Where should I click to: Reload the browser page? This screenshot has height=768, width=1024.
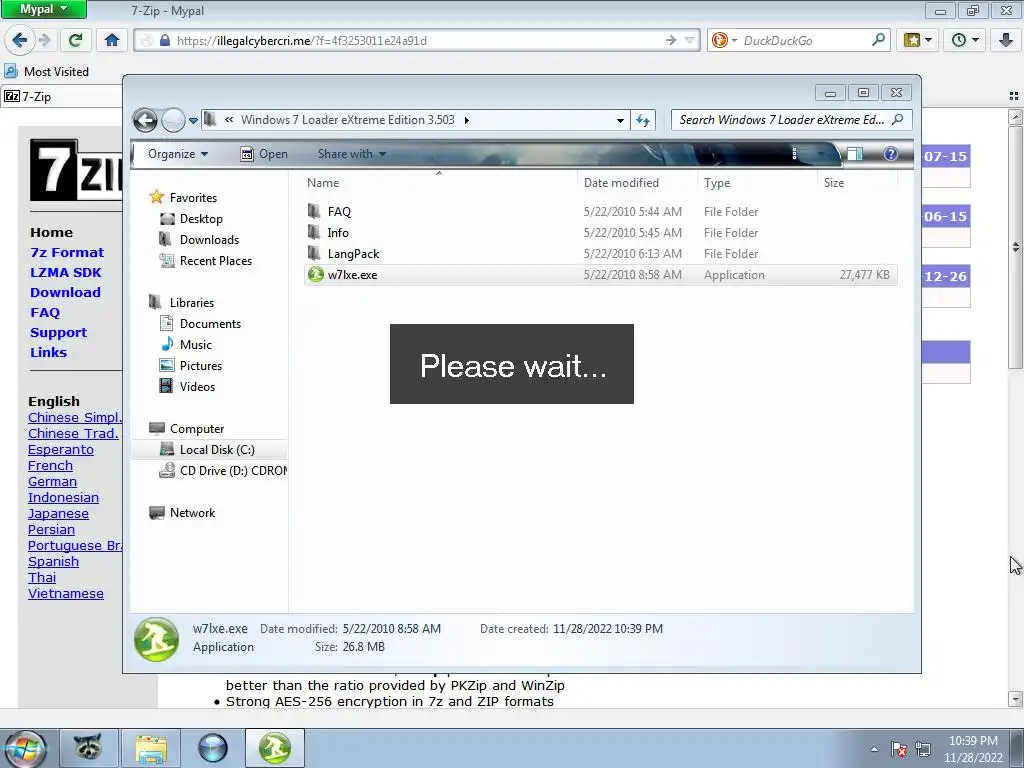click(76, 40)
